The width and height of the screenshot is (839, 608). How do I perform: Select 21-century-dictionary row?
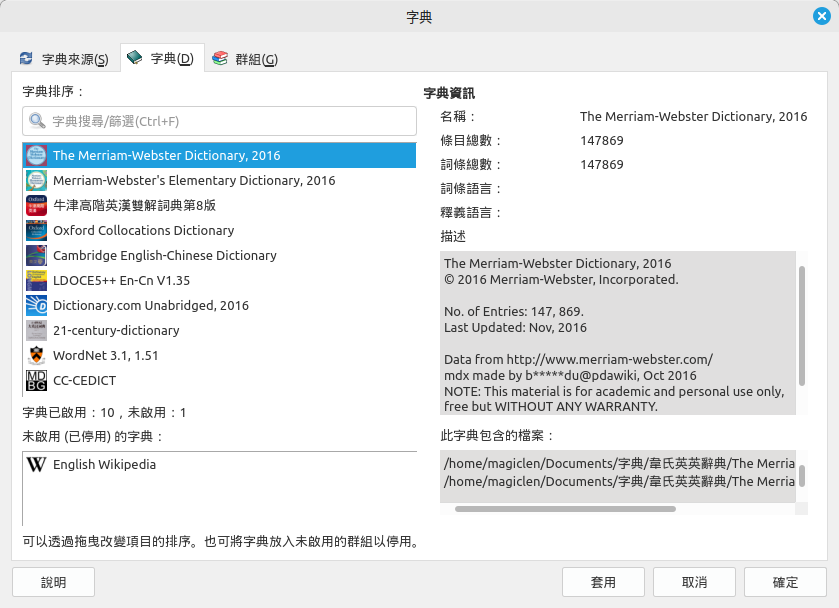(219, 331)
